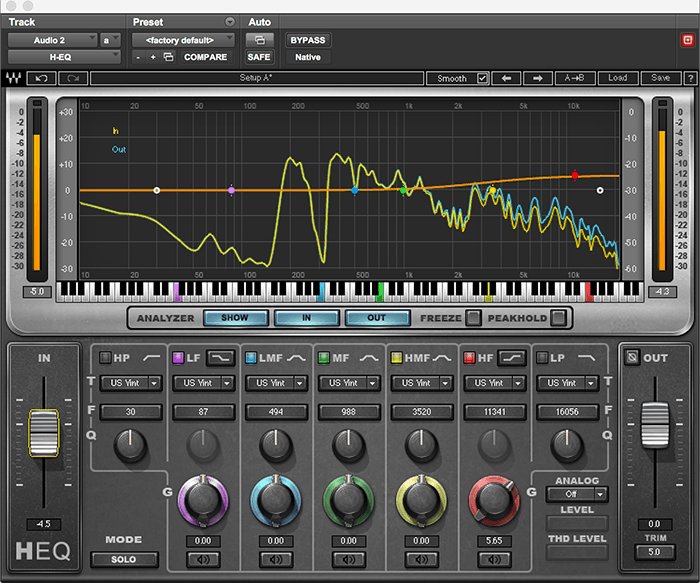Open plugin help question mark

point(690,78)
